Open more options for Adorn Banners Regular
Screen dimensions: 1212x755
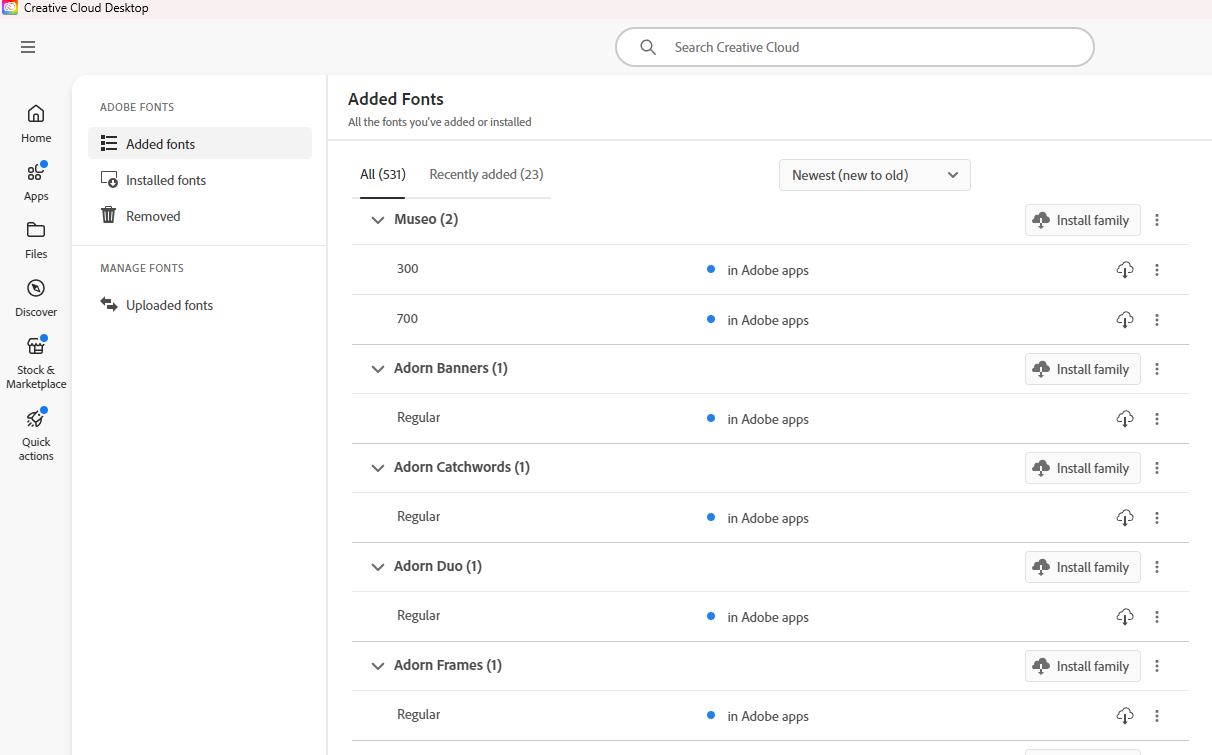coord(1157,419)
